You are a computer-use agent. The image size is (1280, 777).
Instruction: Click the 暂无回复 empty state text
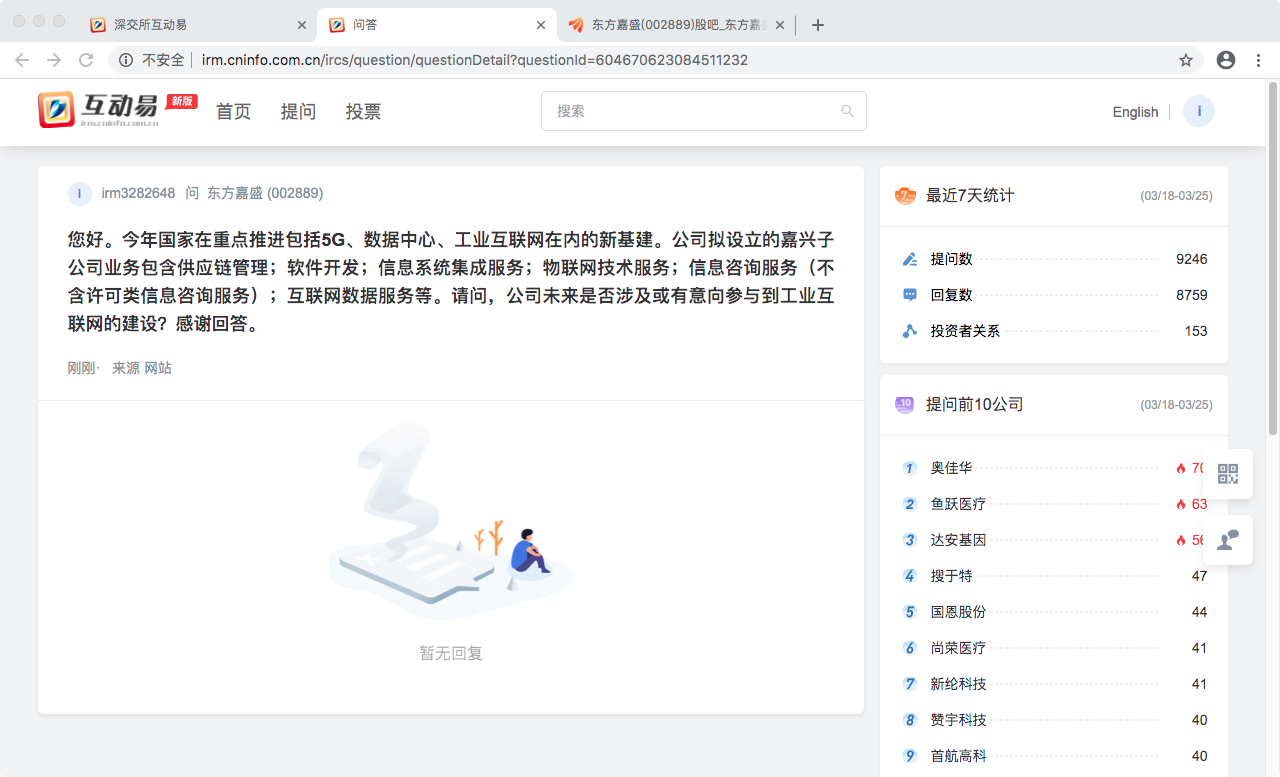point(451,653)
